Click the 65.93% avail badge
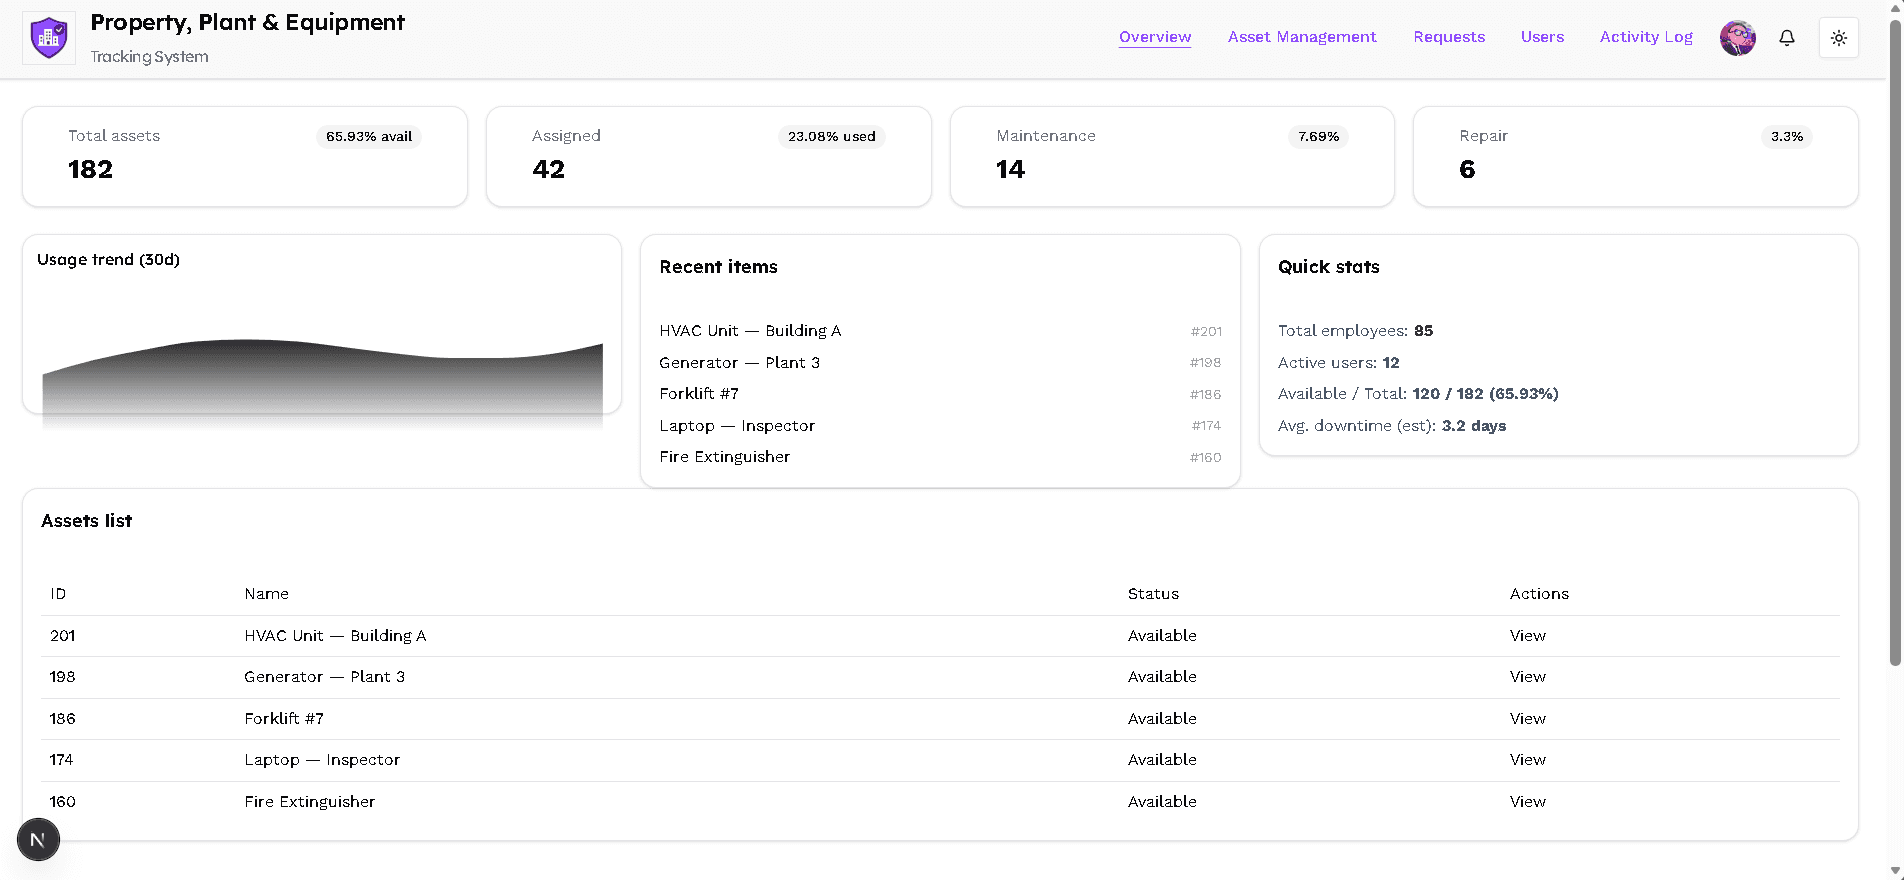The width and height of the screenshot is (1904, 880). tap(368, 137)
